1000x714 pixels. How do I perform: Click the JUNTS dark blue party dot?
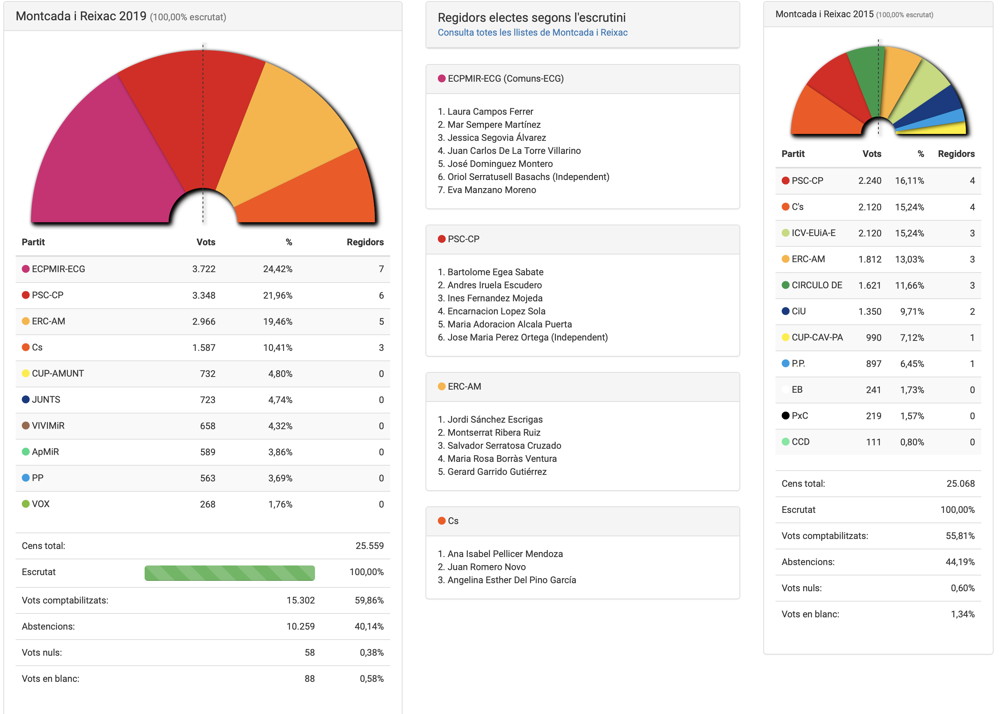(26, 400)
